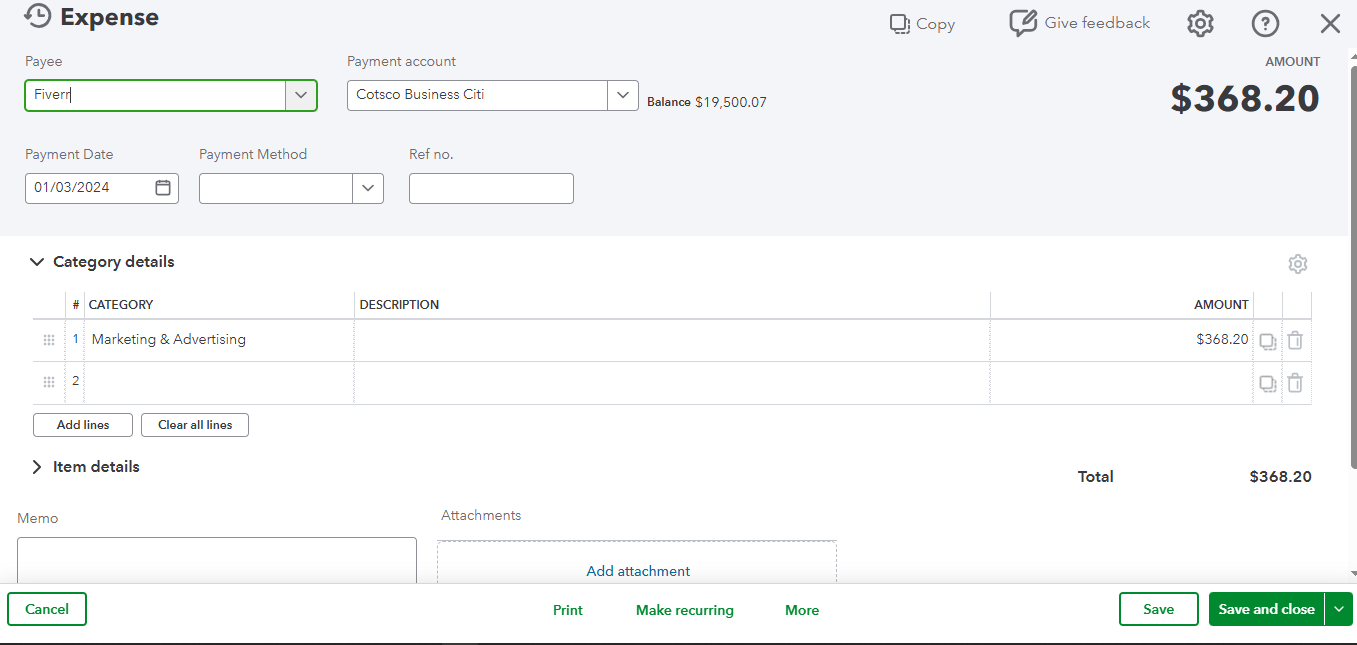
Task: Open the Payment Method dropdown
Action: [367, 188]
